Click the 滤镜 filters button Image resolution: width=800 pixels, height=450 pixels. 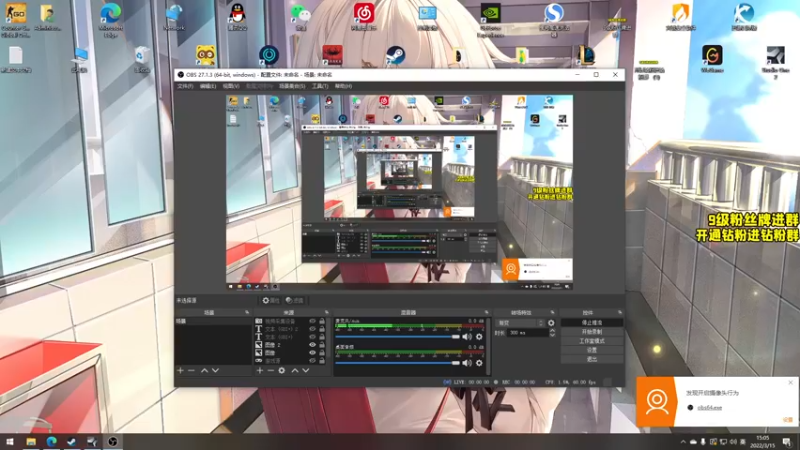pyautogui.click(x=294, y=301)
